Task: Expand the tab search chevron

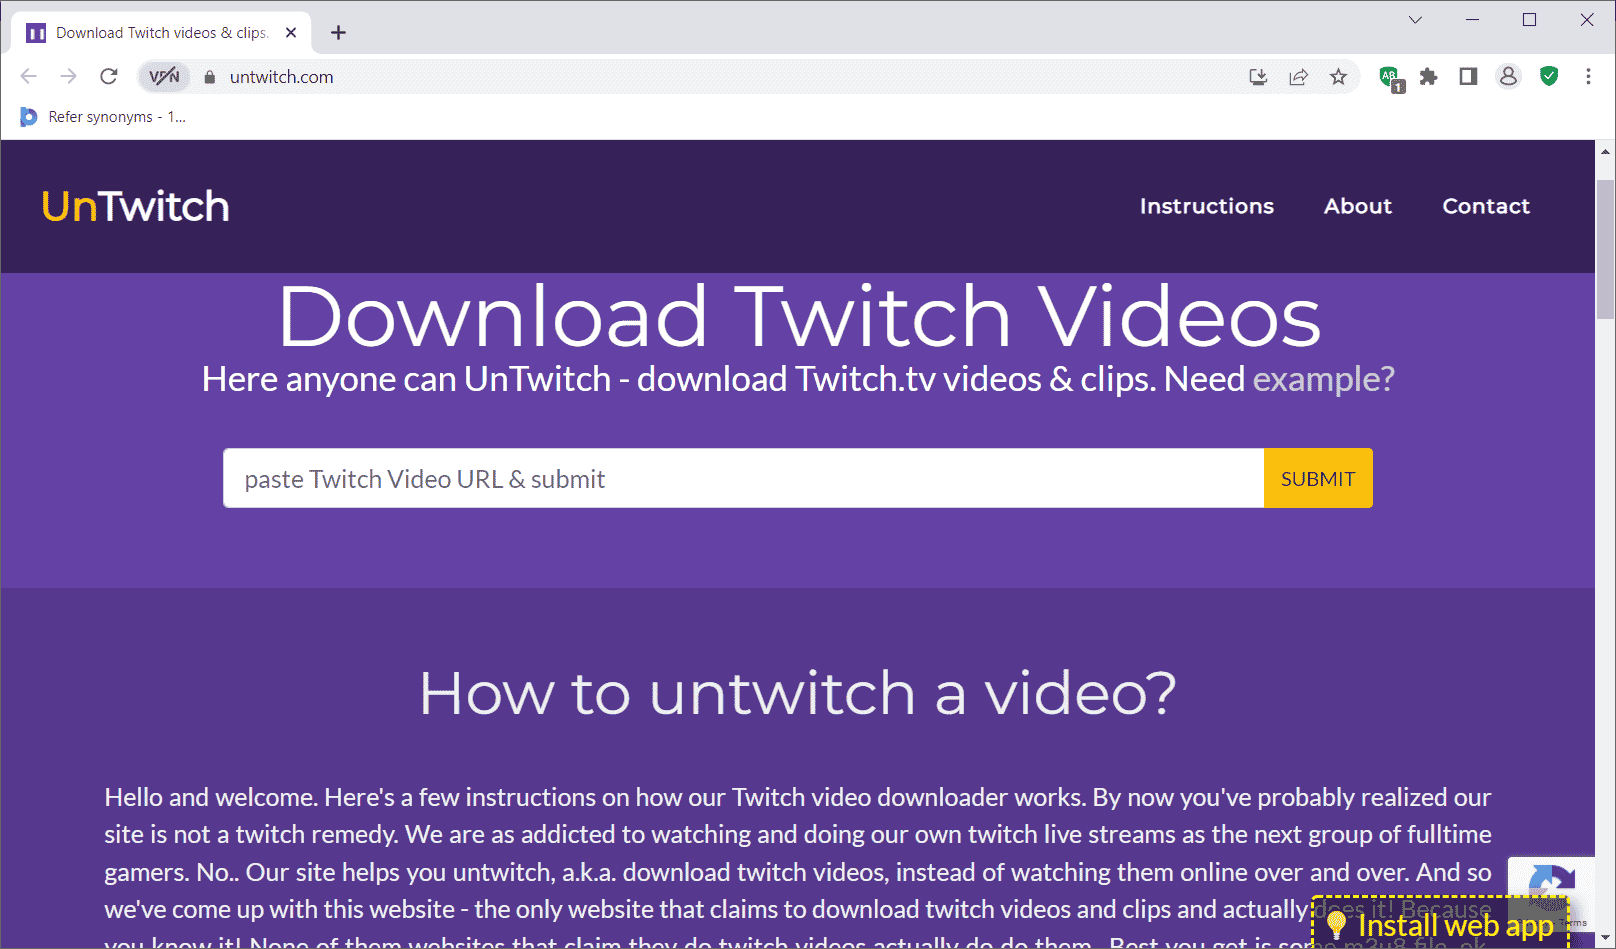Action: click(x=1415, y=20)
